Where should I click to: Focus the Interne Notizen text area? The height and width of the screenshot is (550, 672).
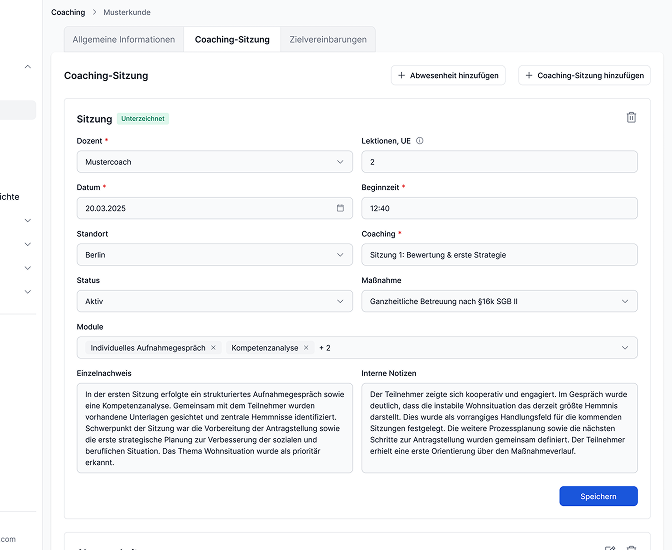[x=499, y=427]
